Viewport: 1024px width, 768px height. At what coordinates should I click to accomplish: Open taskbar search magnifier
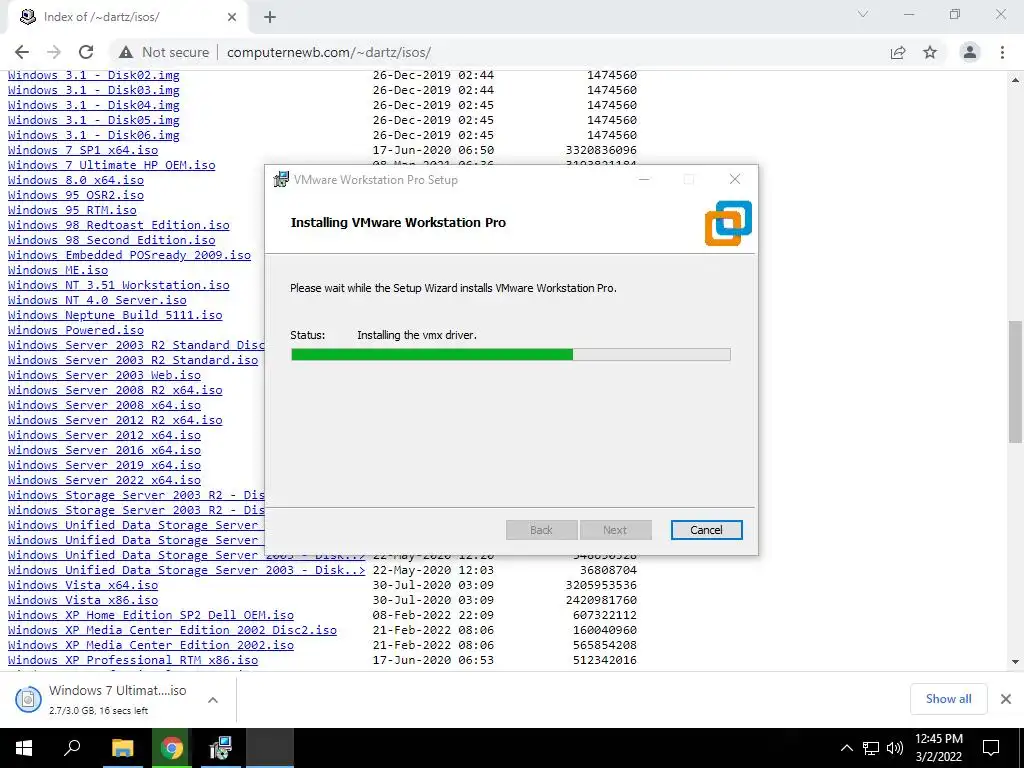point(72,748)
